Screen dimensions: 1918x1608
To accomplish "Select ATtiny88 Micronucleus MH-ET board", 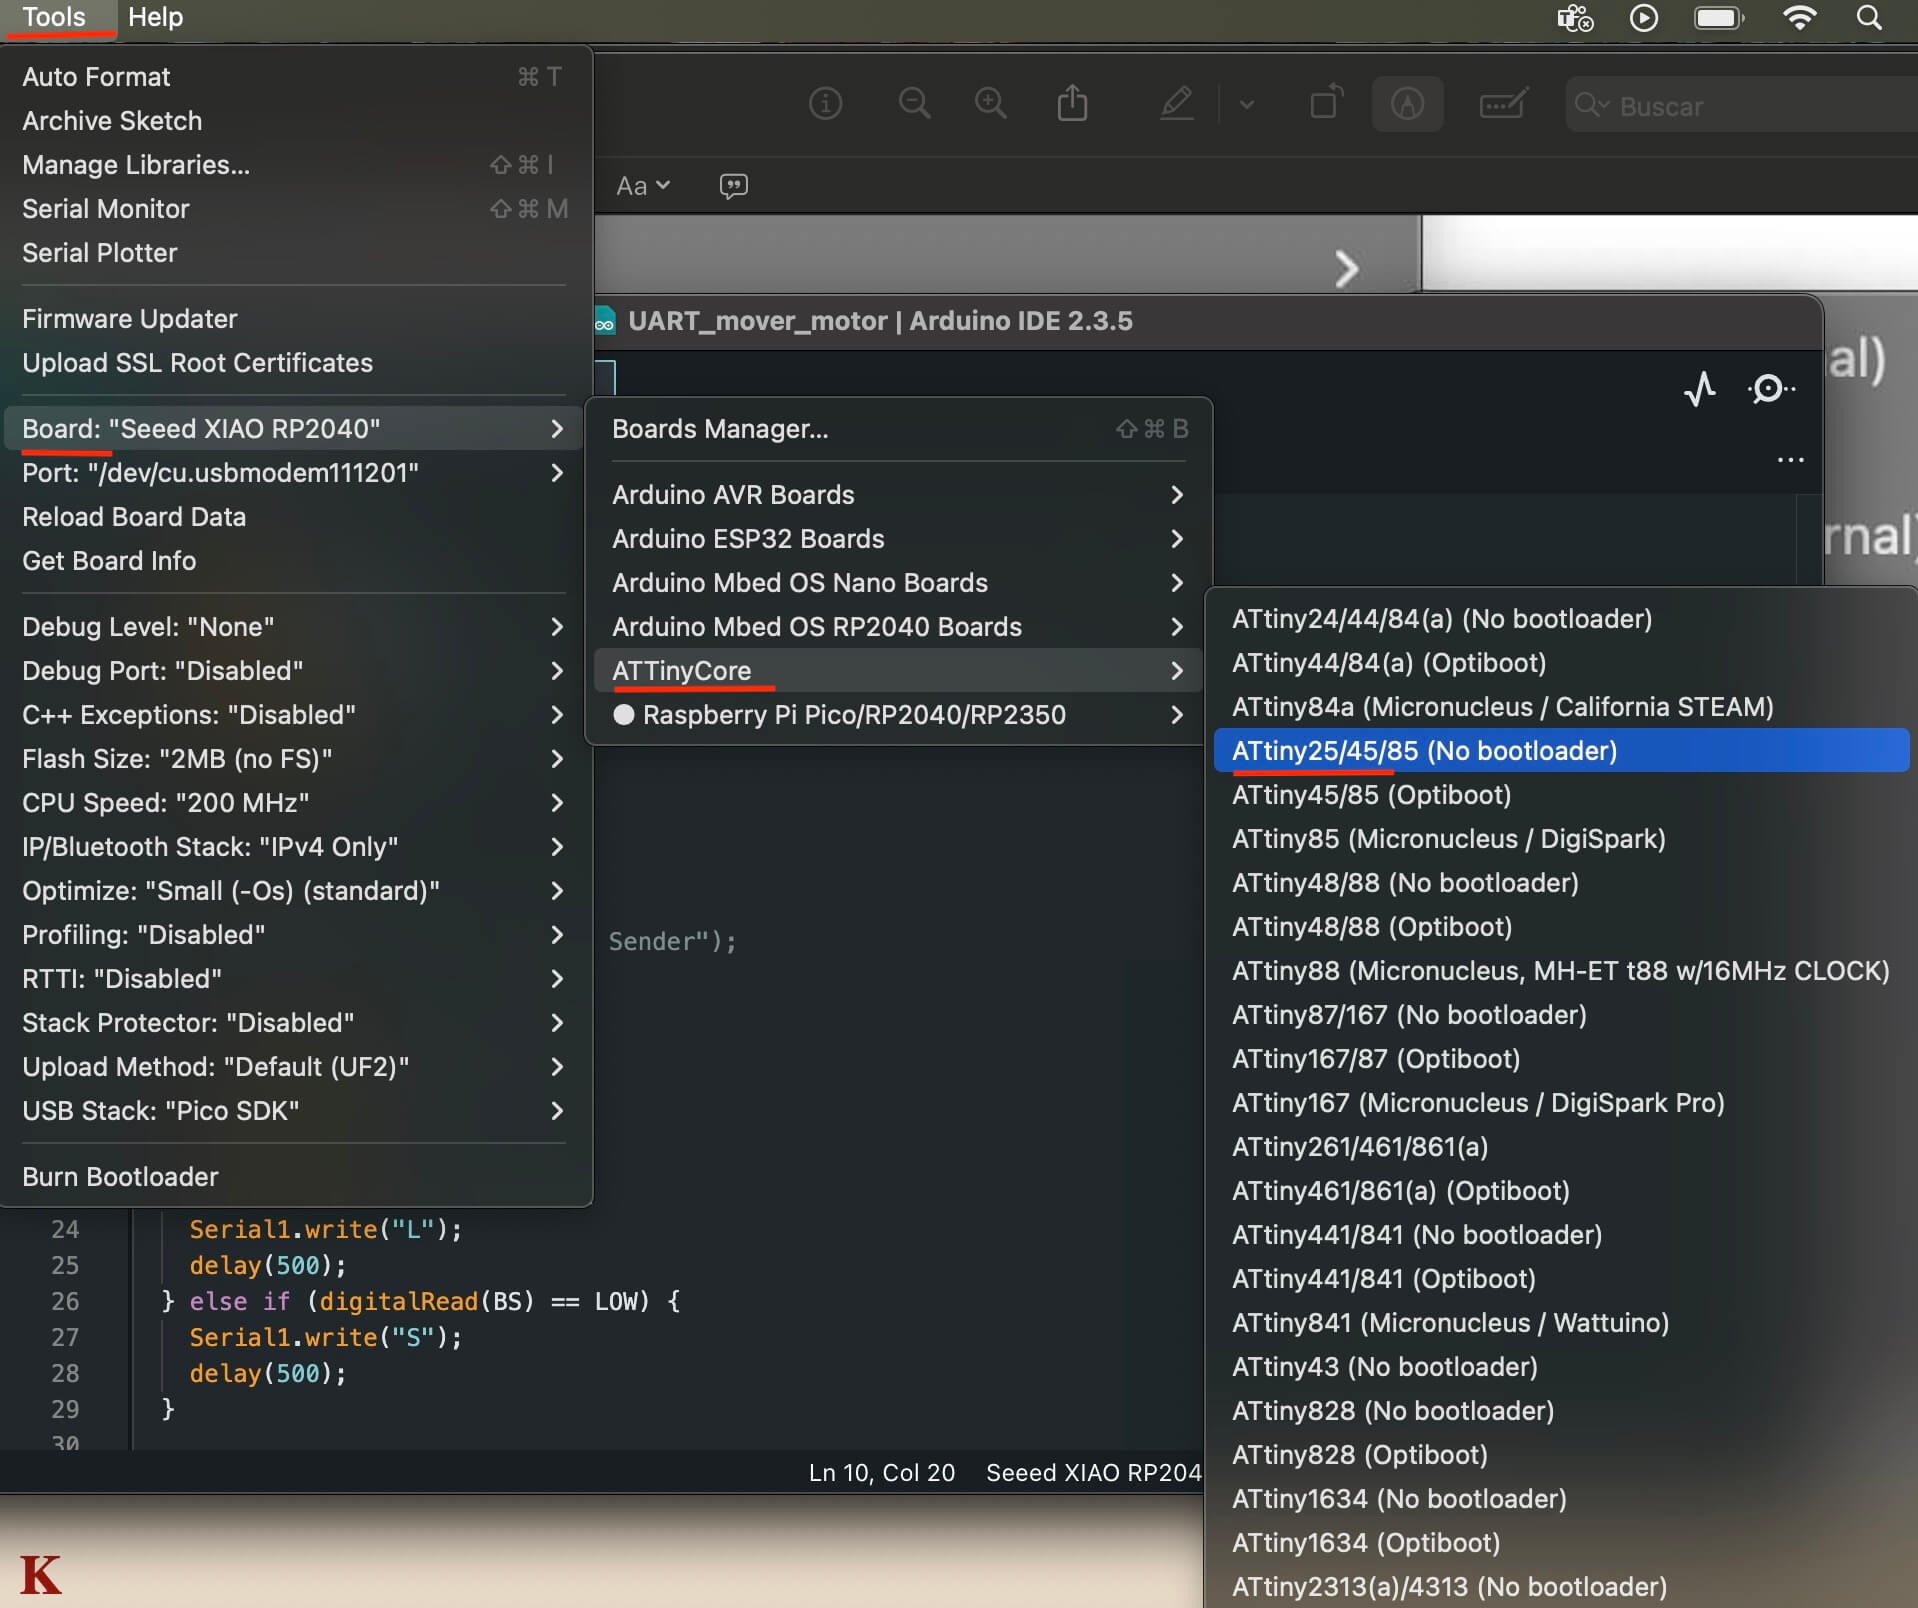I will 1561,971.
